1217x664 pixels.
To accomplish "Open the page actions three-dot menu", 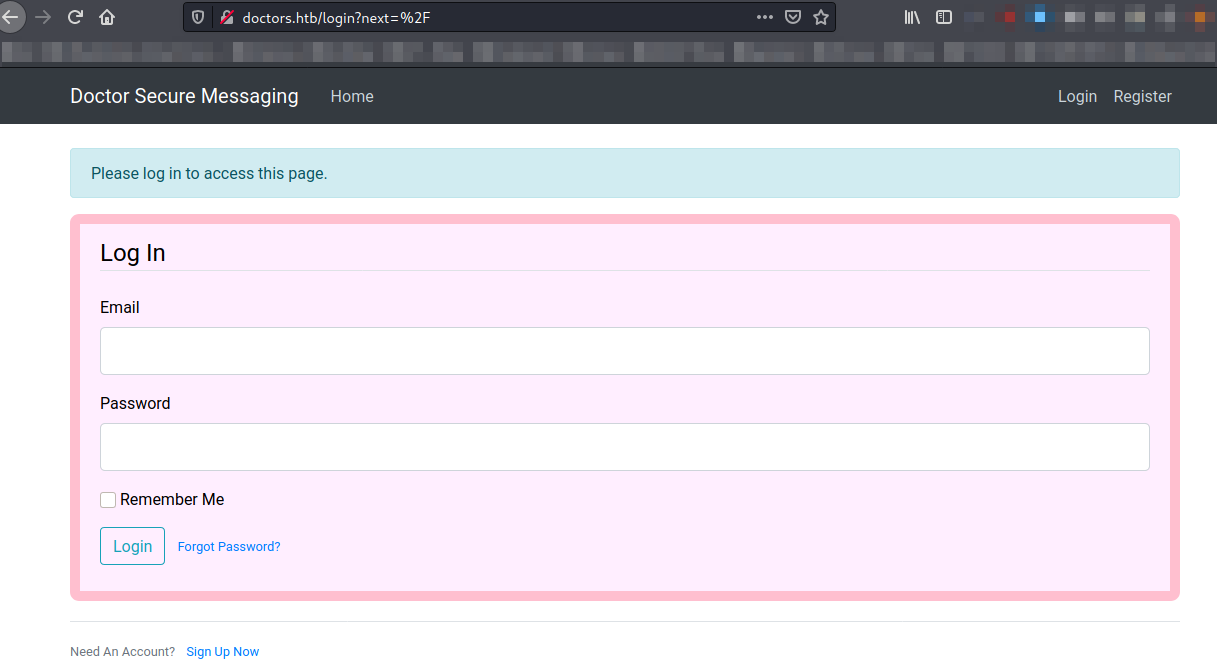I will [x=765, y=17].
